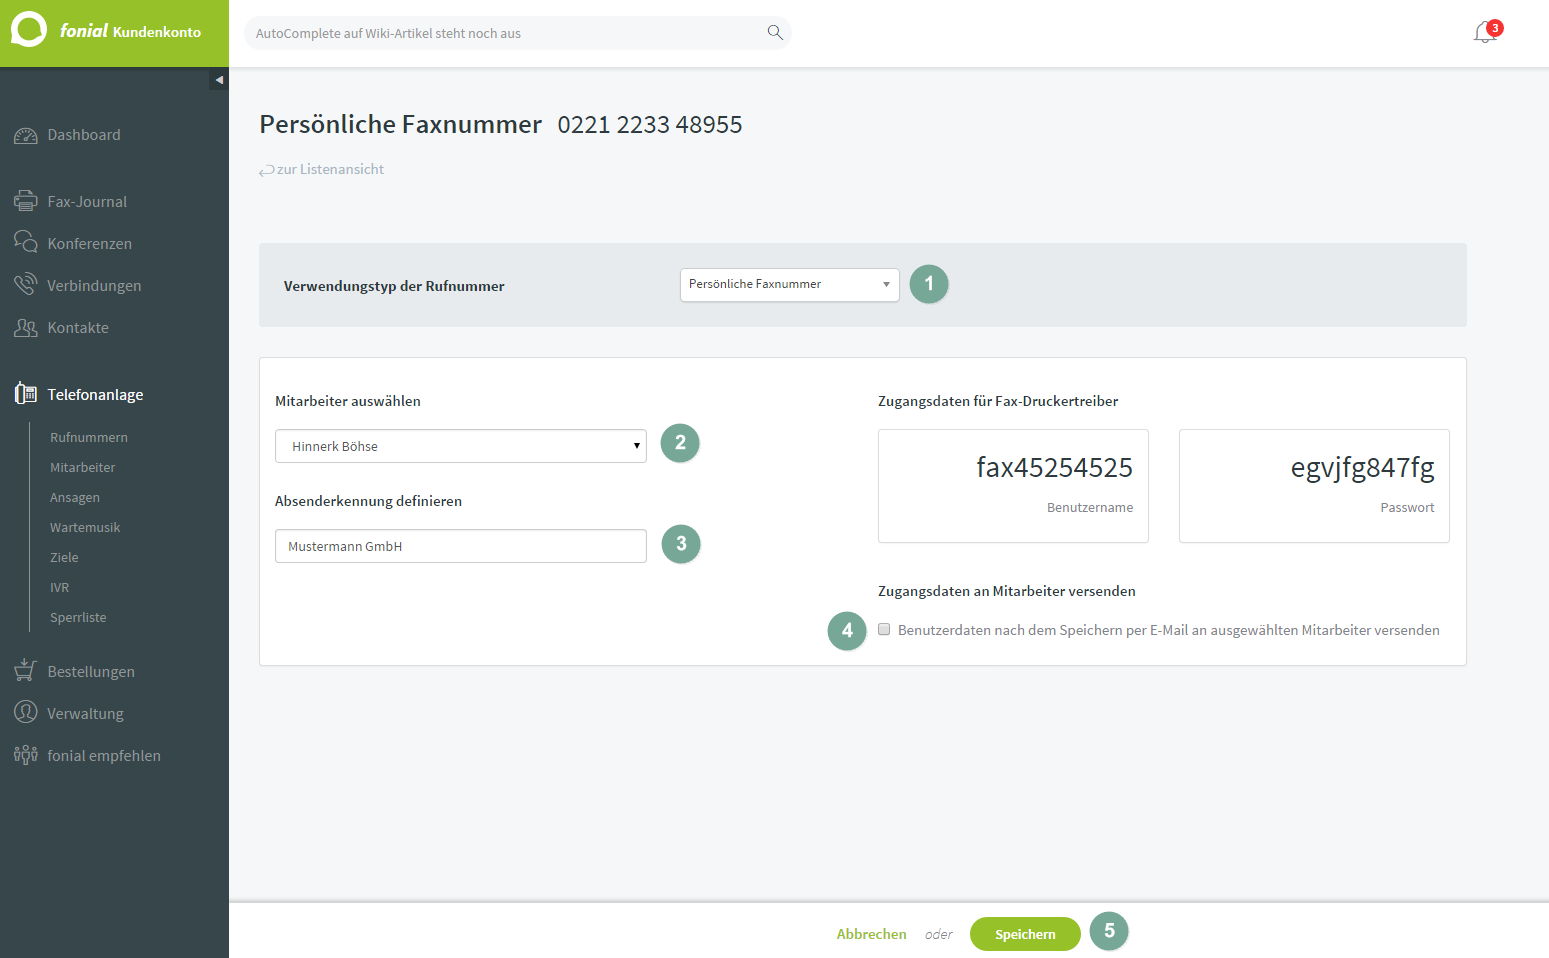1549x958 pixels.
Task: Click the Abbrechen link
Action: click(x=871, y=934)
